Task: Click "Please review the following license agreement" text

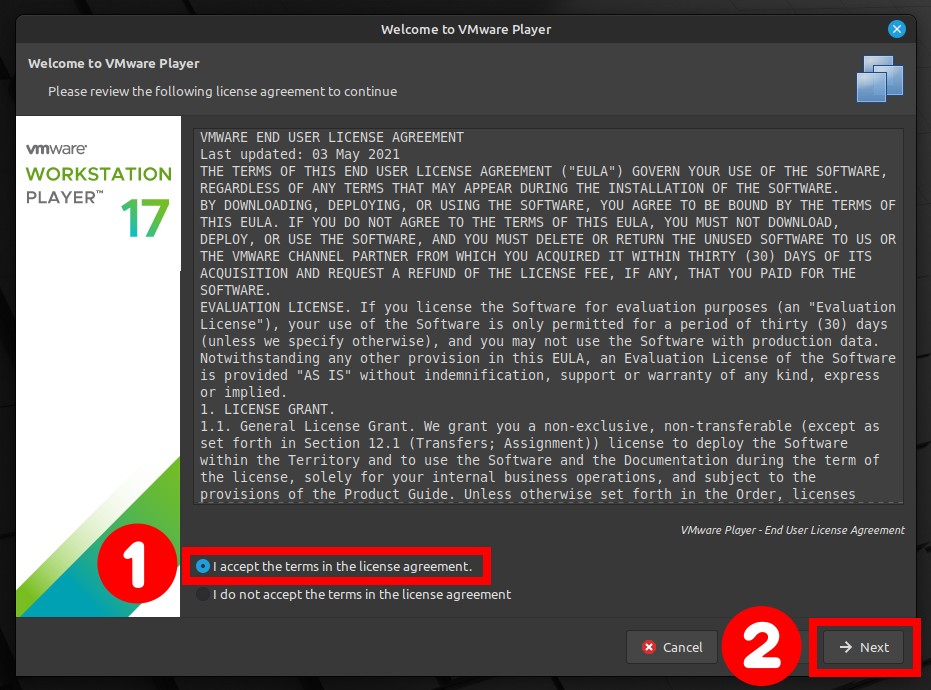Action: click(x=223, y=91)
